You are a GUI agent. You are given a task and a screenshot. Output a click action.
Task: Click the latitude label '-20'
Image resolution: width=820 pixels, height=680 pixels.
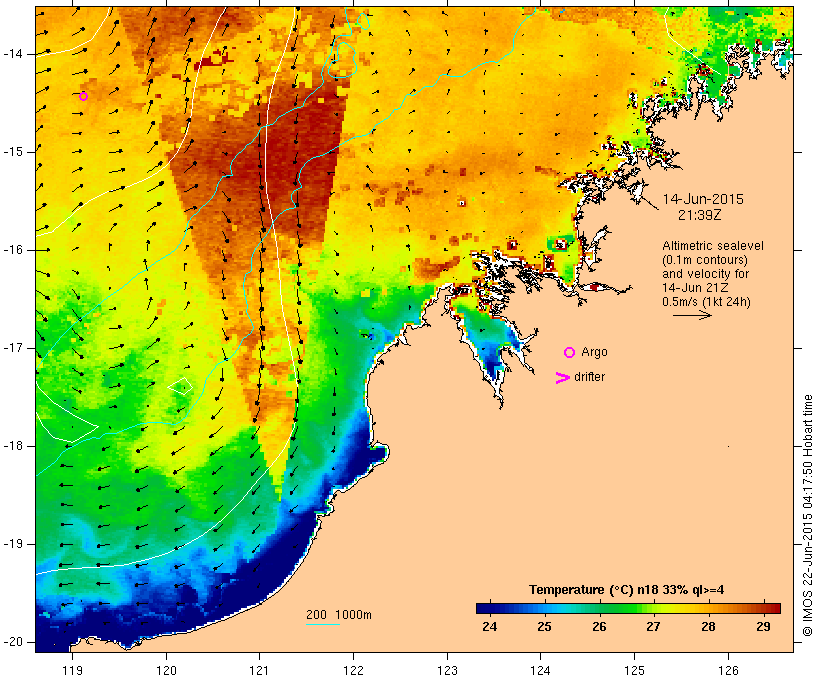pos(13,642)
